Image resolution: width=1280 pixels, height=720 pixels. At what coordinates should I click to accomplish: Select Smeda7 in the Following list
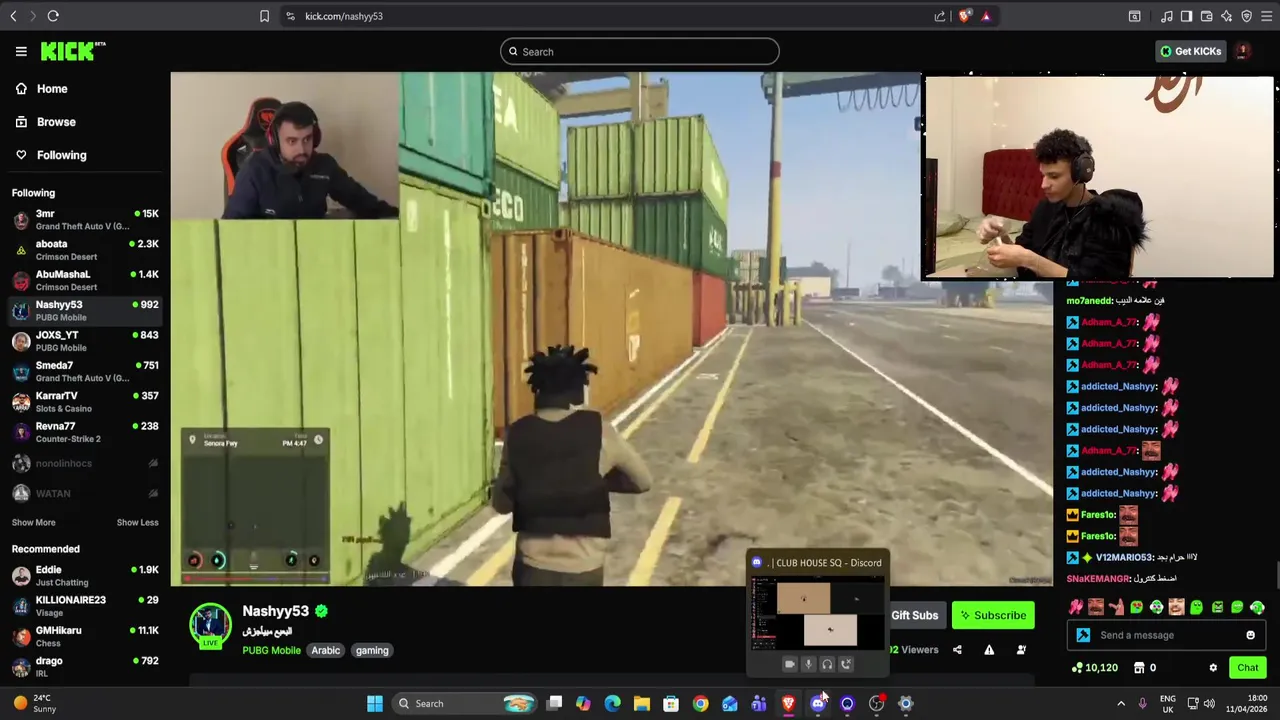[x=85, y=371]
